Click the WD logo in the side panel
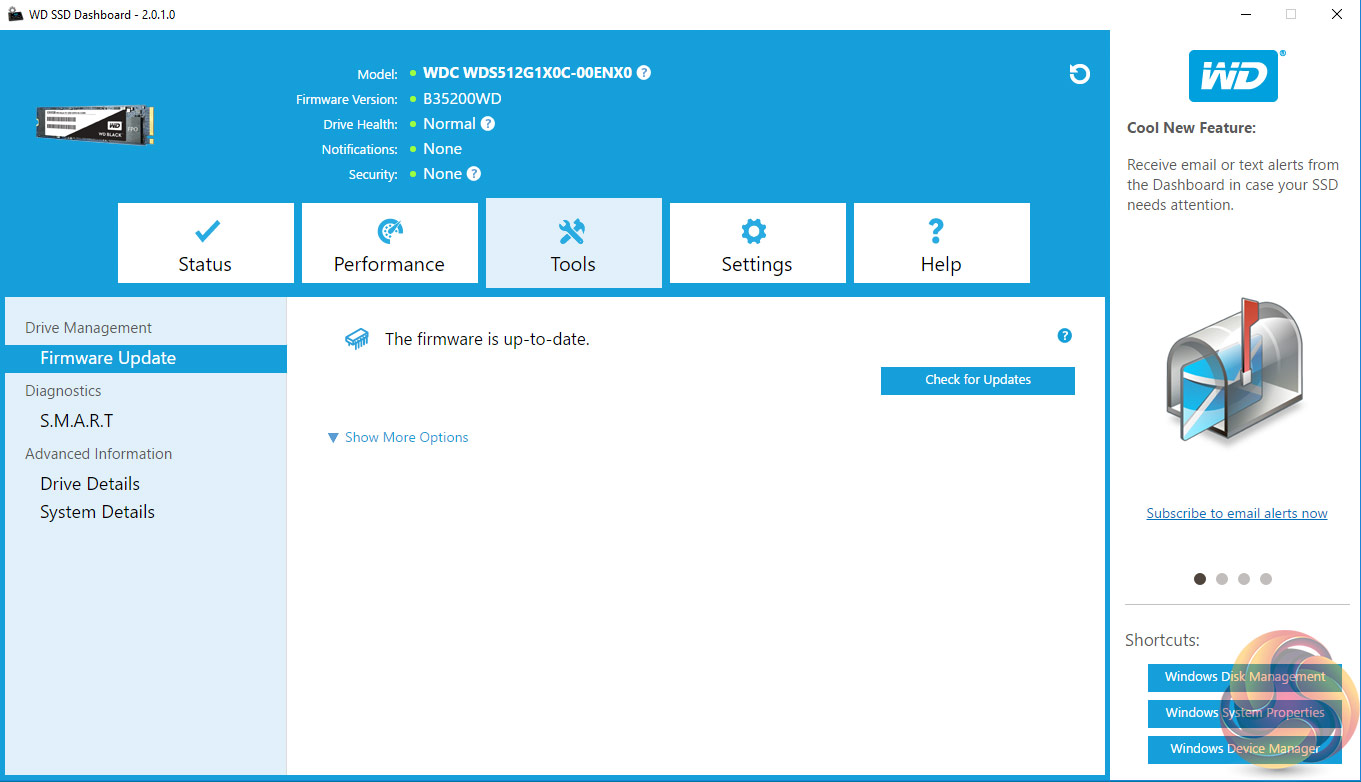The width and height of the screenshot is (1361, 782). [1233, 77]
